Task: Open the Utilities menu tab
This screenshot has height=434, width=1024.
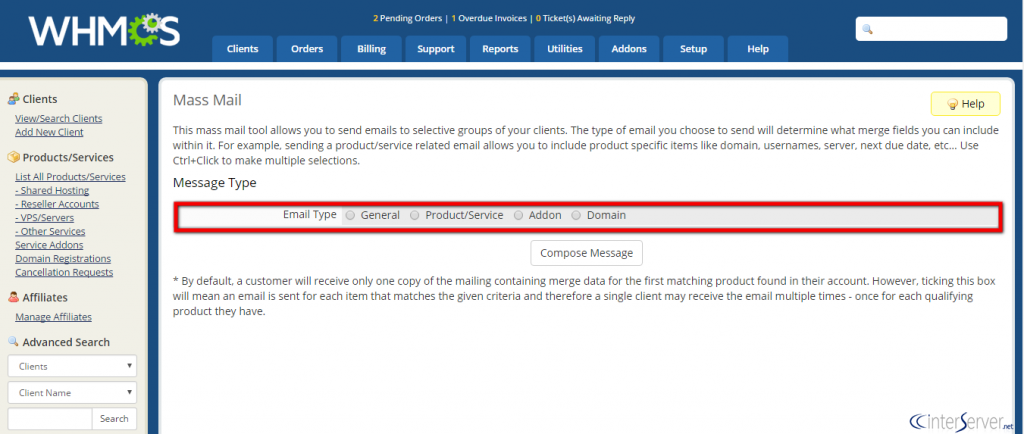Action: coord(565,49)
